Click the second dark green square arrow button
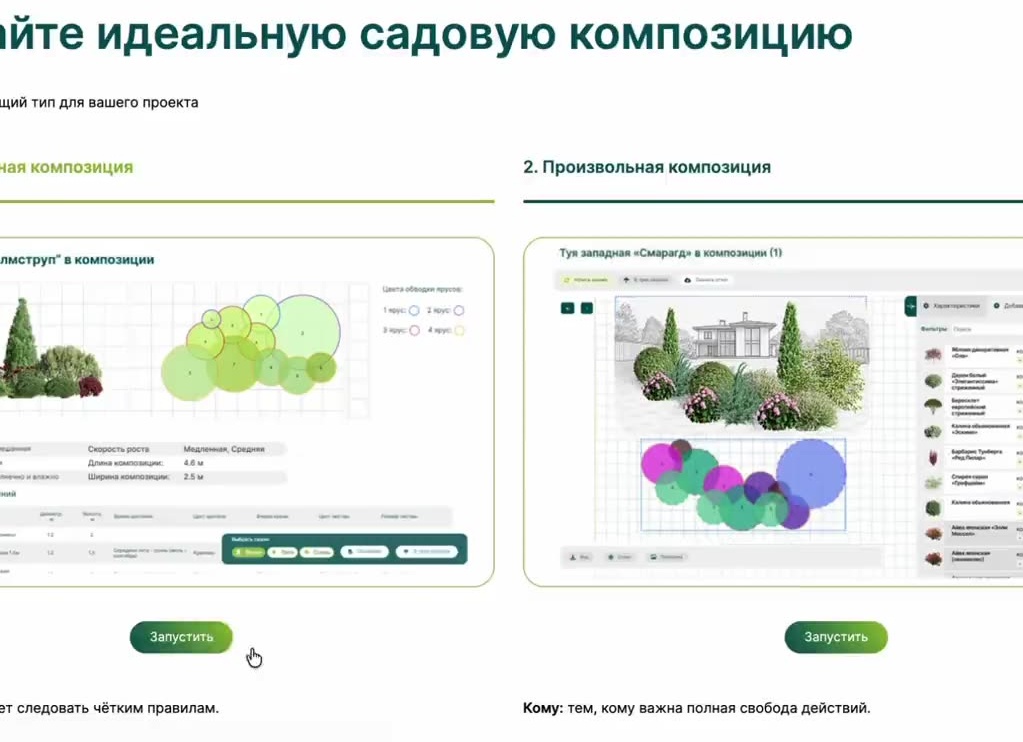This screenshot has width=1023, height=742. click(587, 307)
